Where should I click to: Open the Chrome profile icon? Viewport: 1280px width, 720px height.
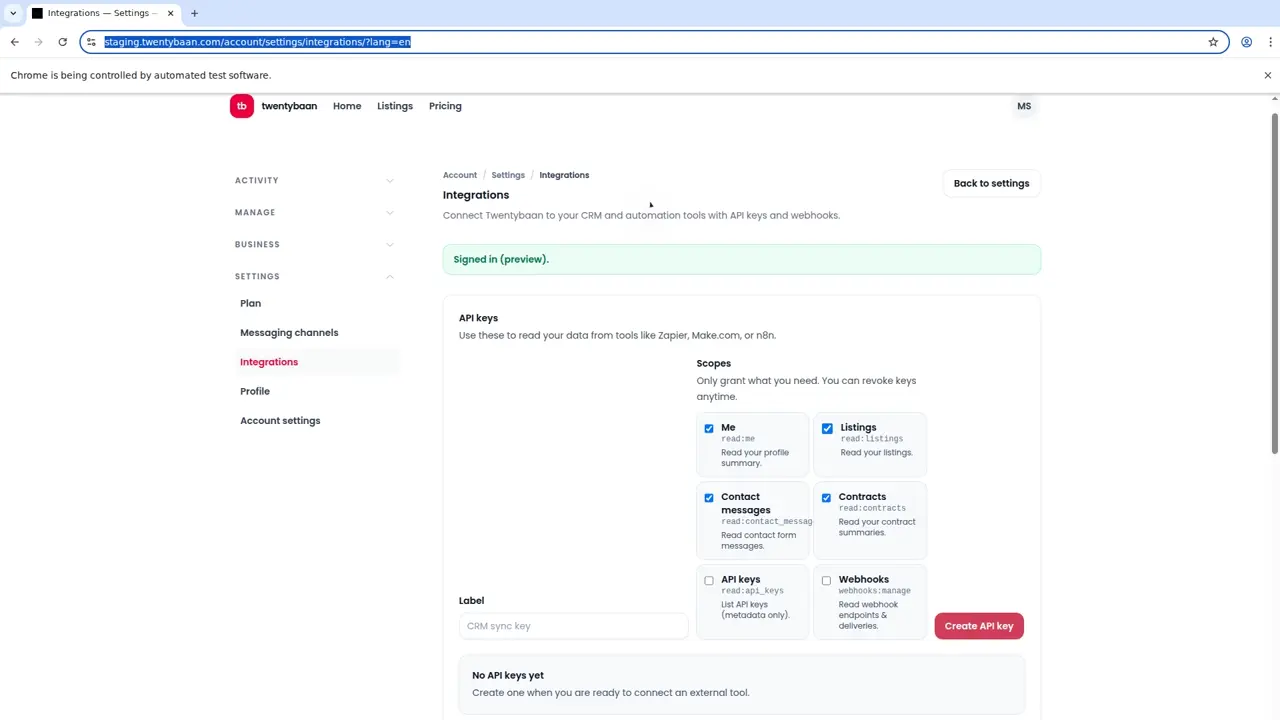[x=1246, y=42]
